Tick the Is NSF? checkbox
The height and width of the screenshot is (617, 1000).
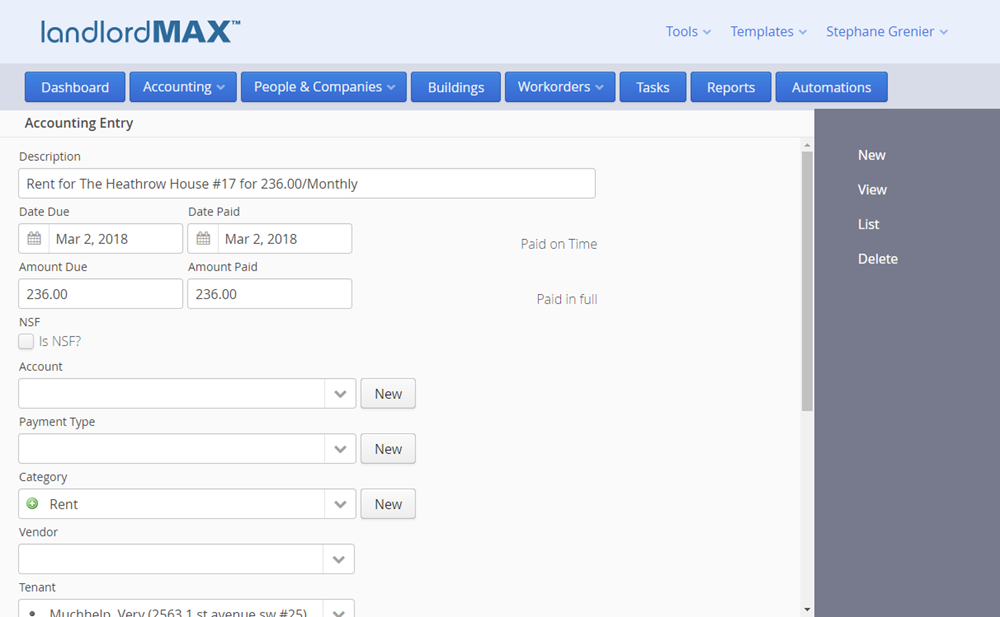[x=26, y=341]
